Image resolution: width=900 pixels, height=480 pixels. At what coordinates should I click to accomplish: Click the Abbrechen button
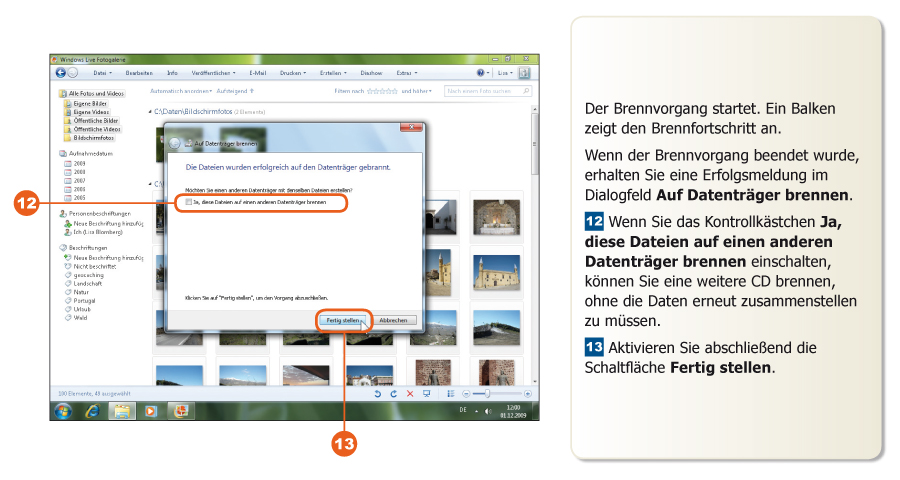click(x=393, y=320)
